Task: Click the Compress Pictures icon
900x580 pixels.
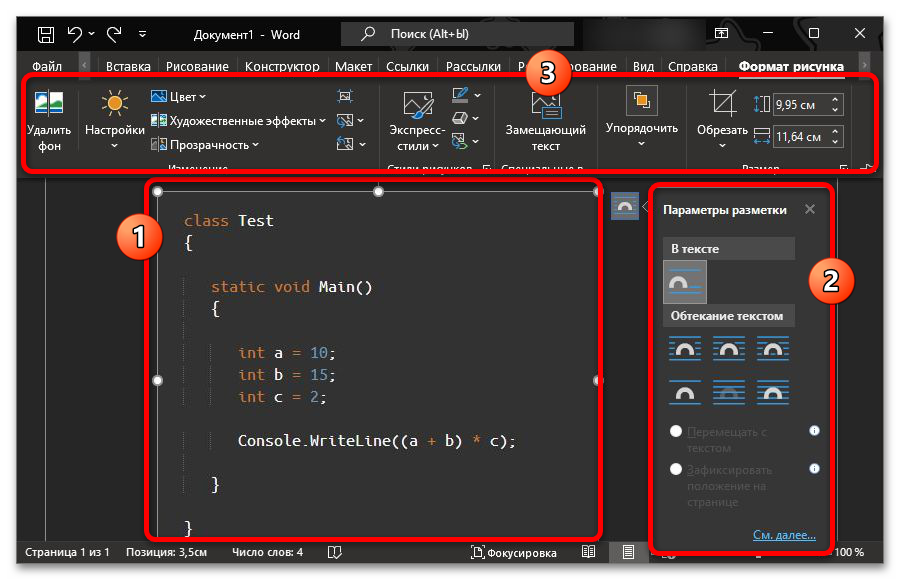Action: (x=345, y=96)
